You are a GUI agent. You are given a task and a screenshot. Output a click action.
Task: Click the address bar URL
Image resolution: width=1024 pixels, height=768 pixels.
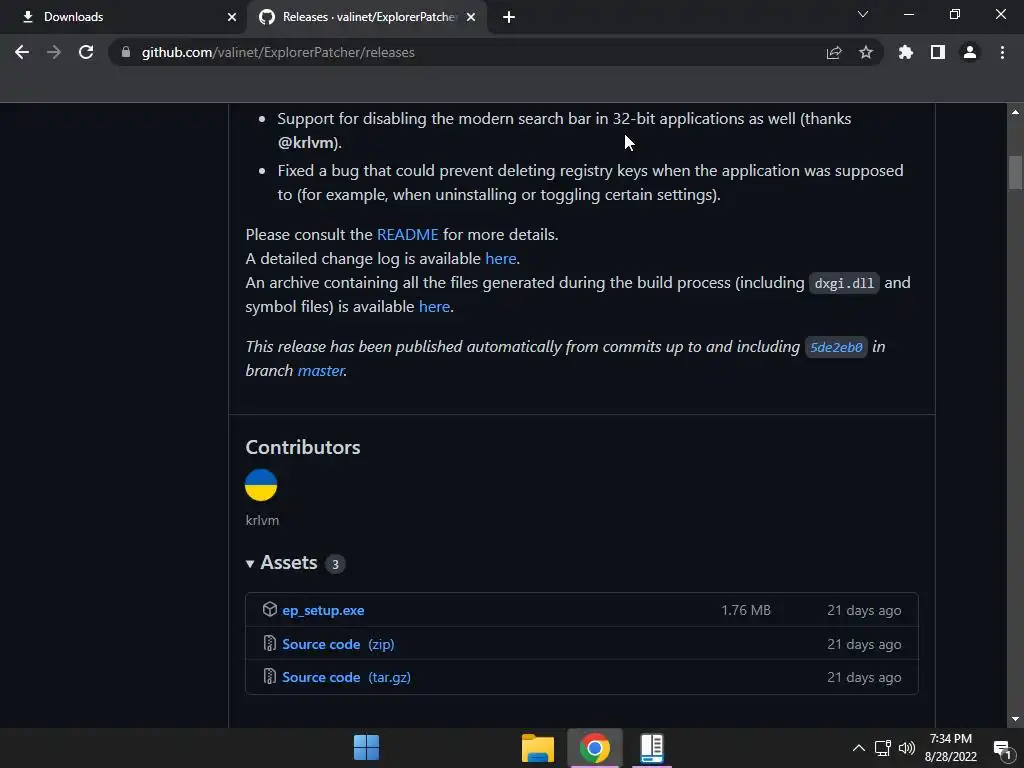(x=278, y=52)
